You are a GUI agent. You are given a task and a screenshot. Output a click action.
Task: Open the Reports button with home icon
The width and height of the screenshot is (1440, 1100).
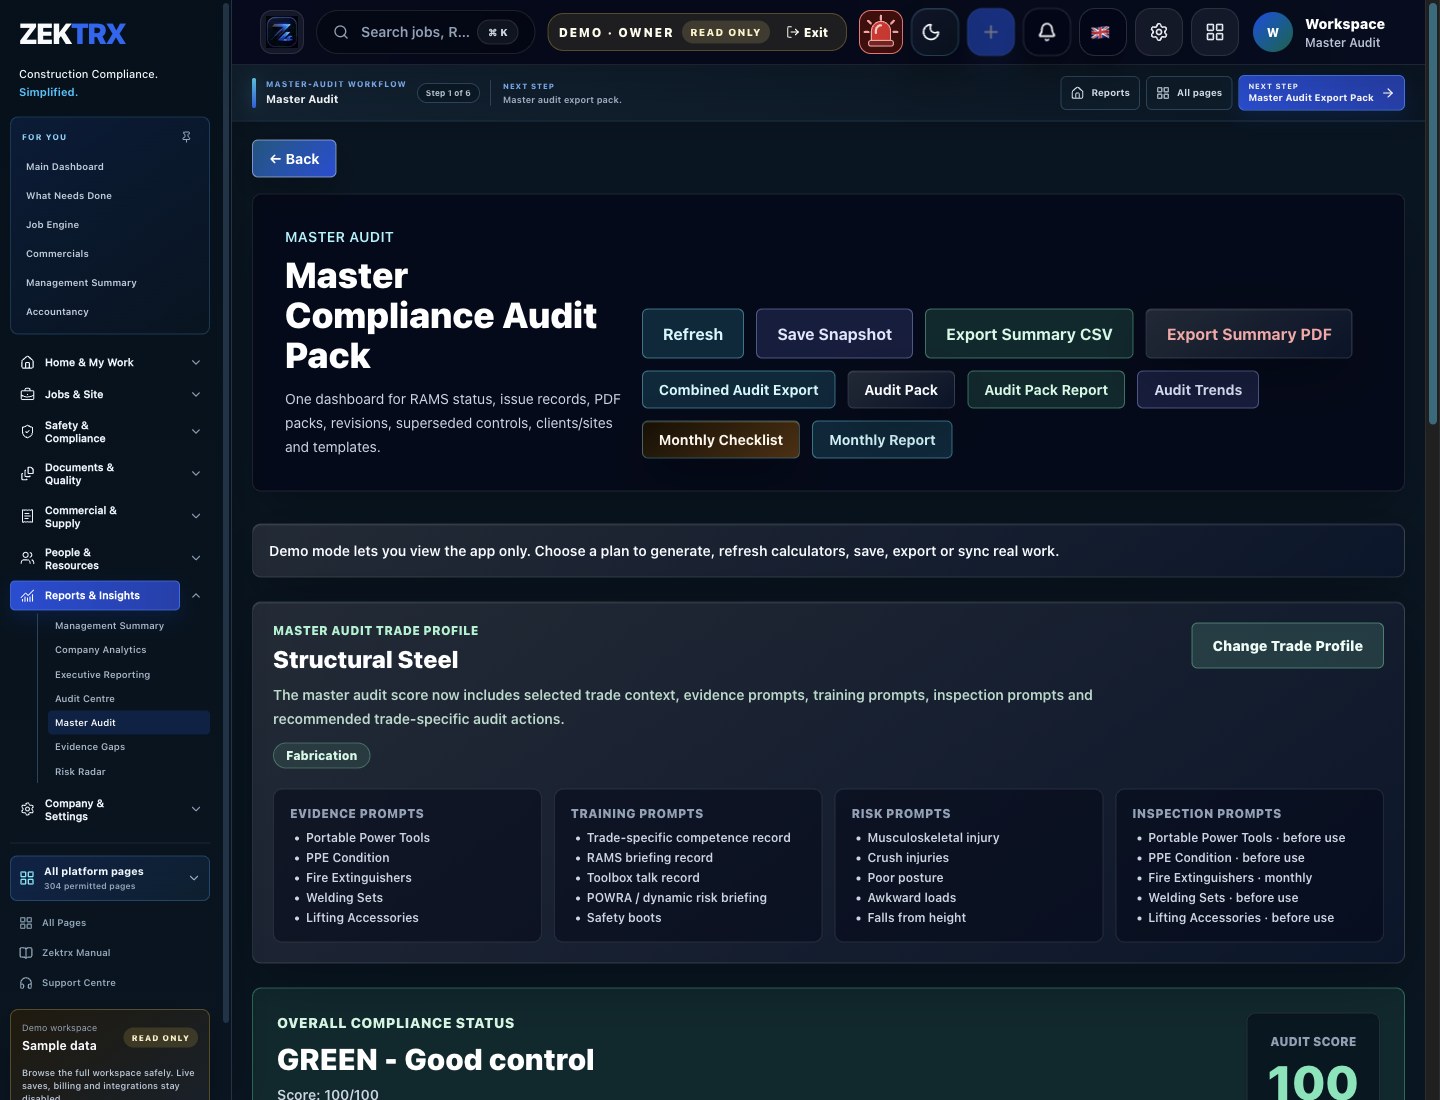1100,93
